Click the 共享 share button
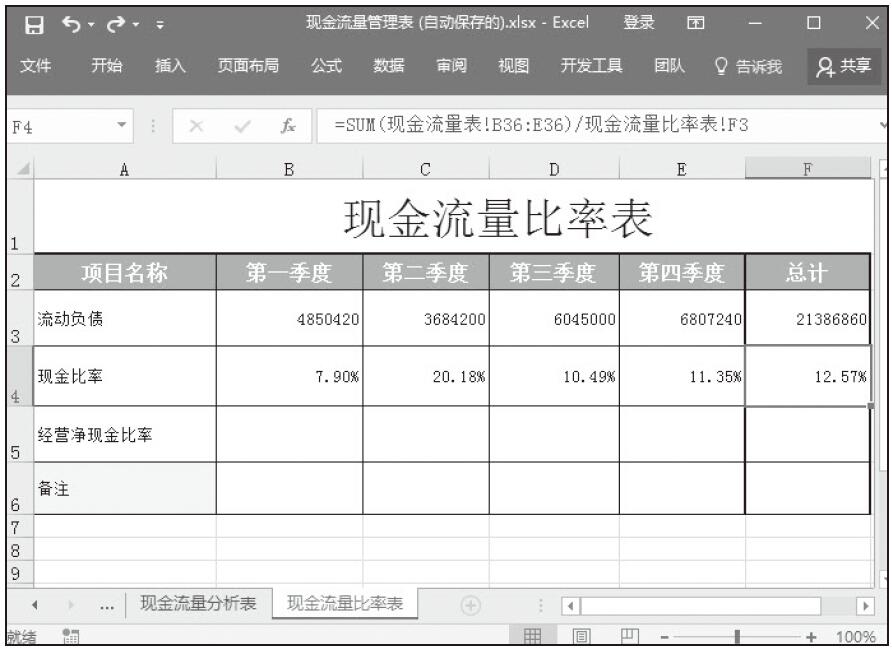This screenshot has height=649, width=892. pos(843,66)
